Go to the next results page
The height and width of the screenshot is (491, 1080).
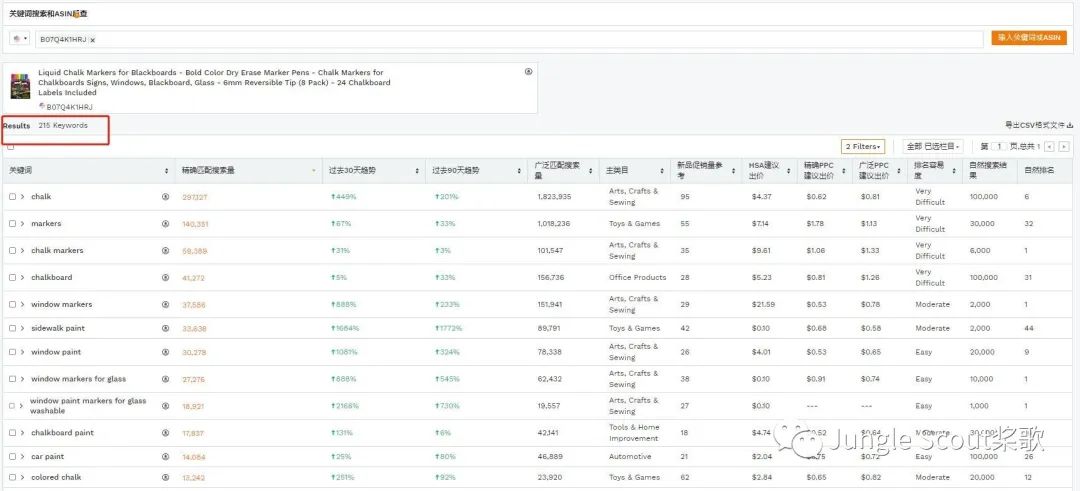[x=1064, y=147]
